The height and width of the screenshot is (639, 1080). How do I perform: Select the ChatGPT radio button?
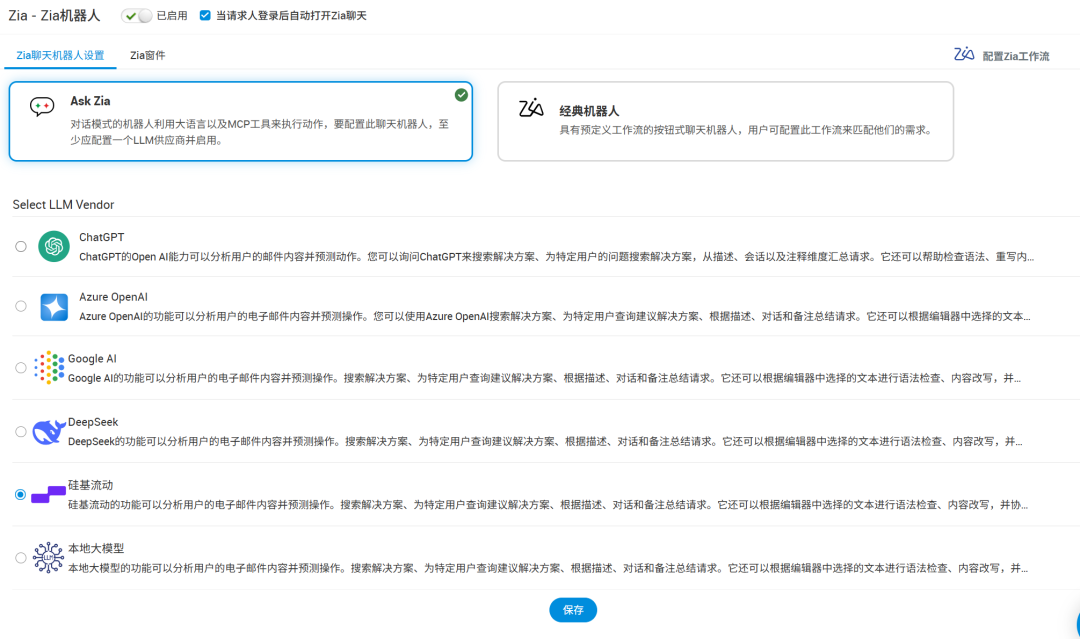(21, 247)
